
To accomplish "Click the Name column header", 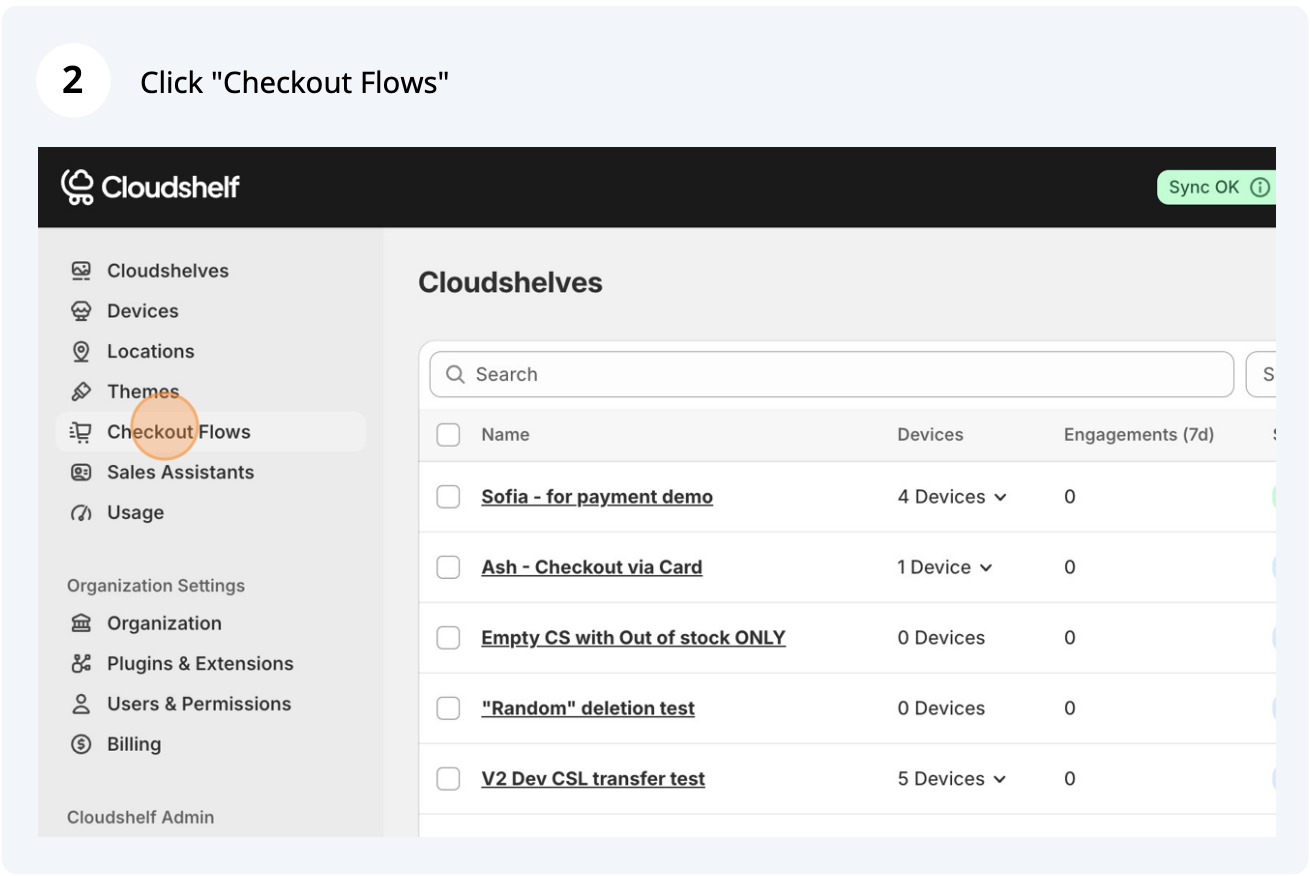I will pyautogui.click(x=505, y=435).
